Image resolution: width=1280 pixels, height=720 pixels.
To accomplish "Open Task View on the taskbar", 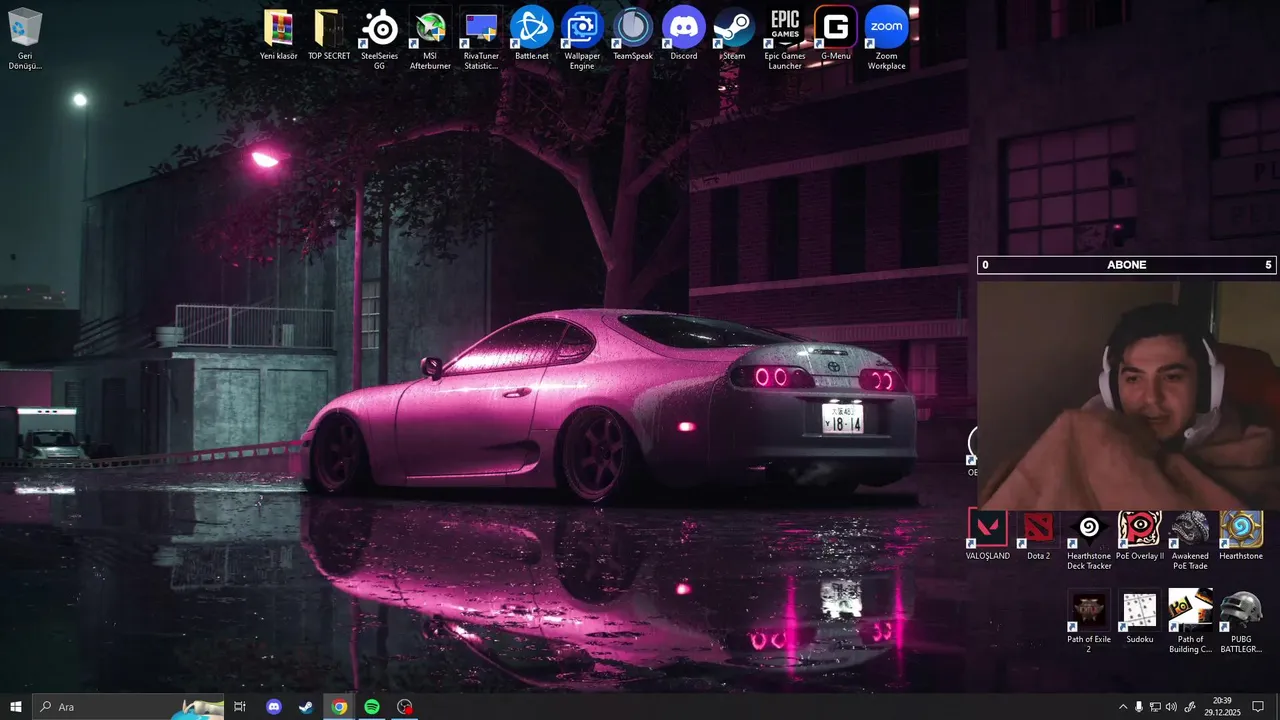I will [240, 707].
